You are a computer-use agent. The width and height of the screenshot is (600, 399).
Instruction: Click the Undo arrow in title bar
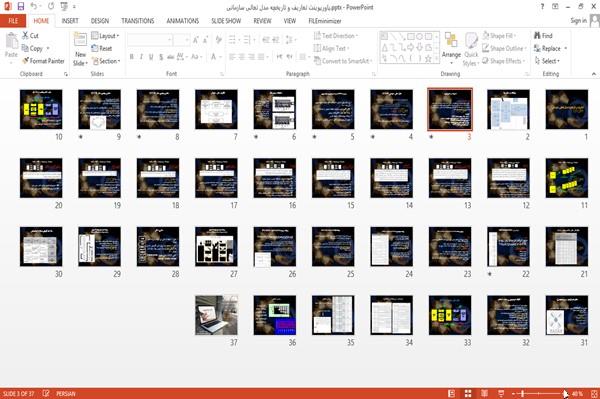click(x=34, y=7)
